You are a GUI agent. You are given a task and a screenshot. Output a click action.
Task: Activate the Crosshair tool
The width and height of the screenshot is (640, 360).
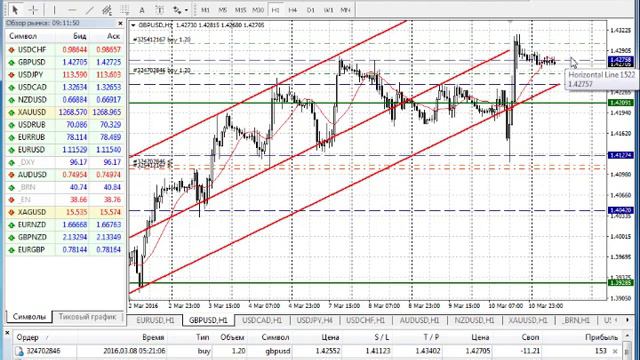(33, 9)
